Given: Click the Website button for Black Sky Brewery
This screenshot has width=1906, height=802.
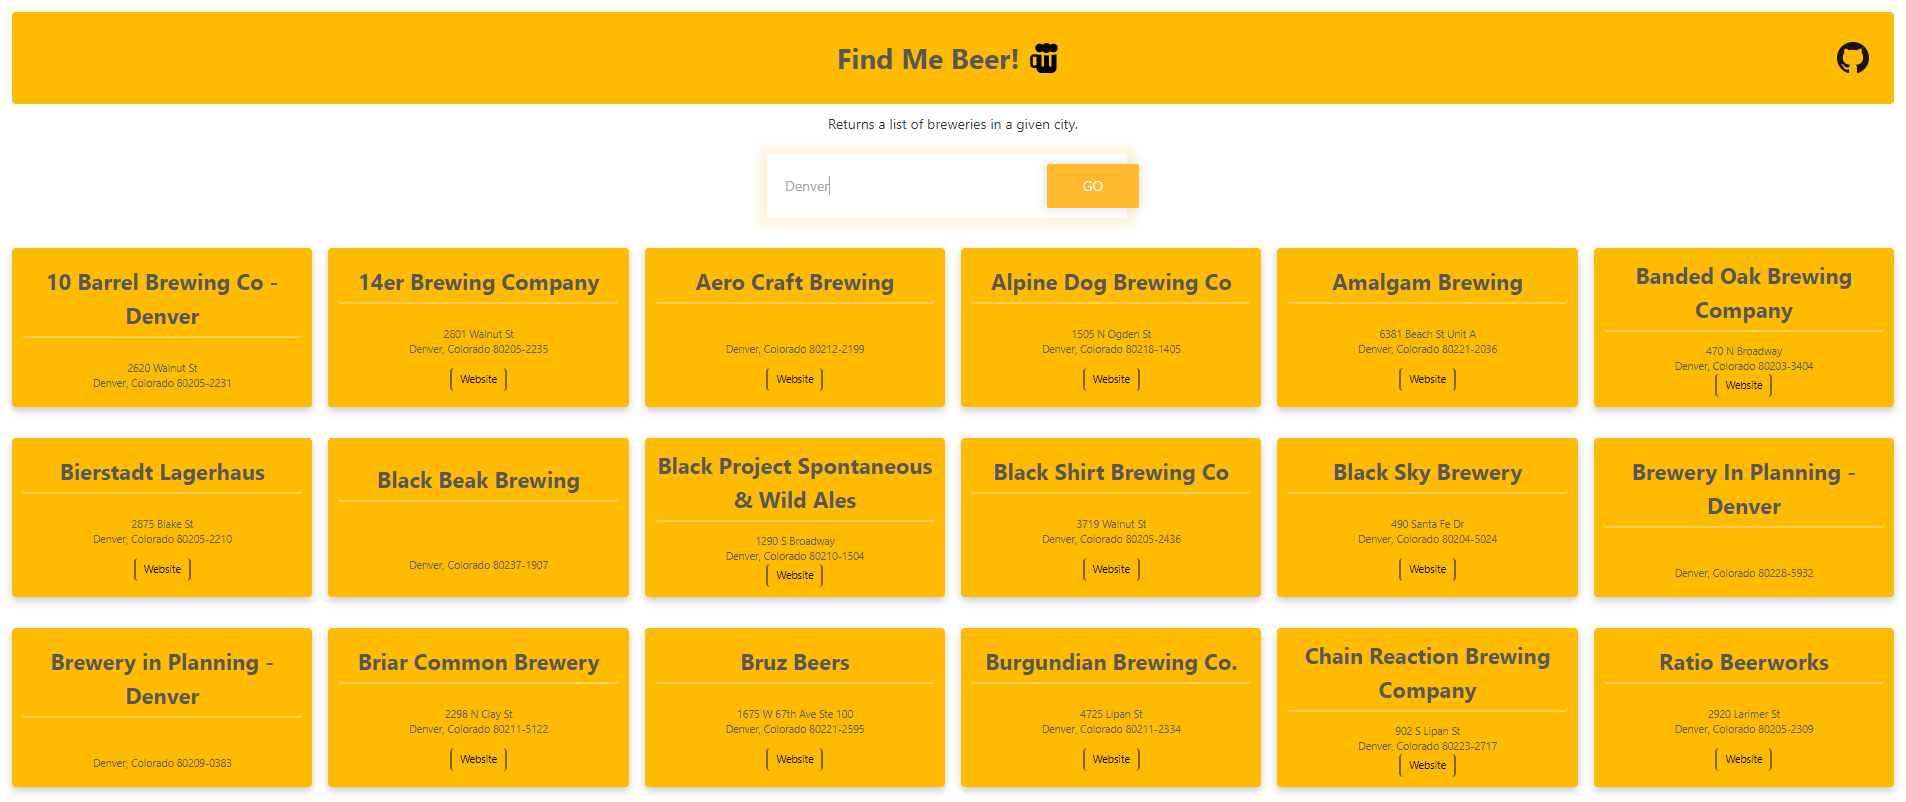Looking at the screenshot, I should click(x=1426, y=569).
